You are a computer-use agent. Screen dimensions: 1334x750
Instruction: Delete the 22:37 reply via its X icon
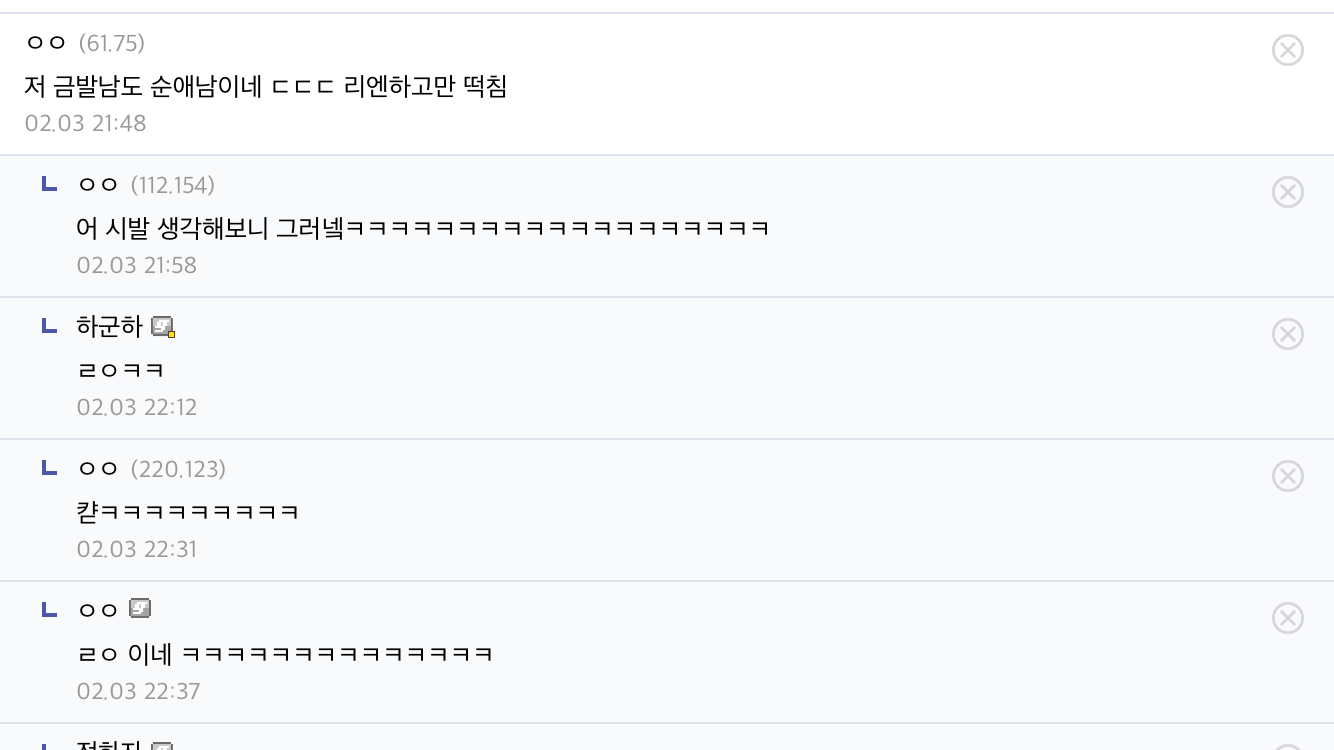pyautogui.click(x=1287, y=618)
